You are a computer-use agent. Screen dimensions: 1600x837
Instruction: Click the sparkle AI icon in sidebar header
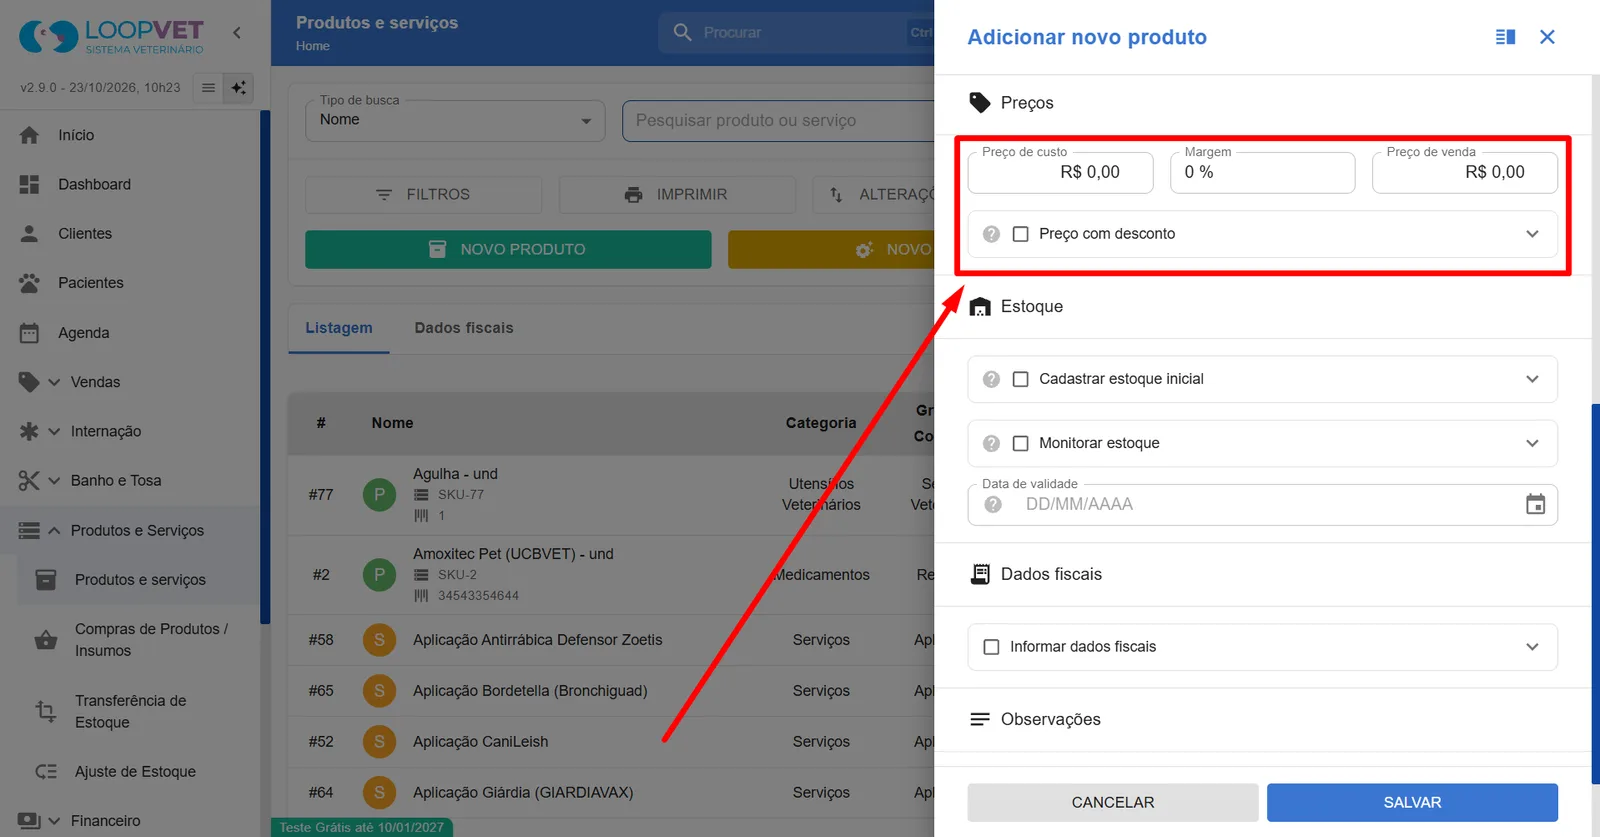tap(238, 88)
